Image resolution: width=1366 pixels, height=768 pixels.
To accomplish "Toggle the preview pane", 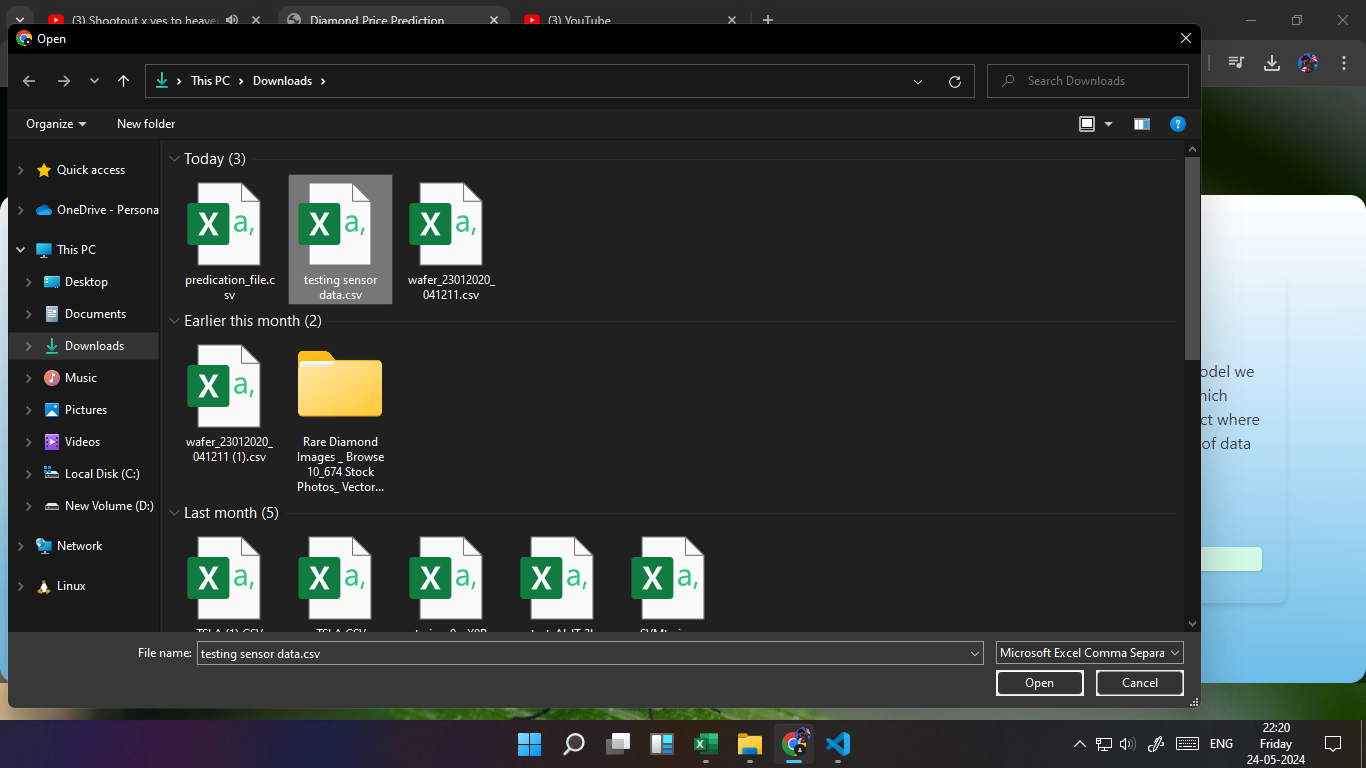I will click(x=1142, y=124).
